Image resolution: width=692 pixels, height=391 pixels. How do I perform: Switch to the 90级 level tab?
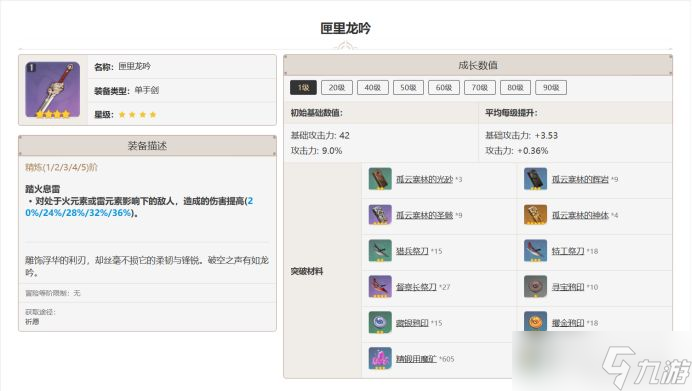point(551,87)
